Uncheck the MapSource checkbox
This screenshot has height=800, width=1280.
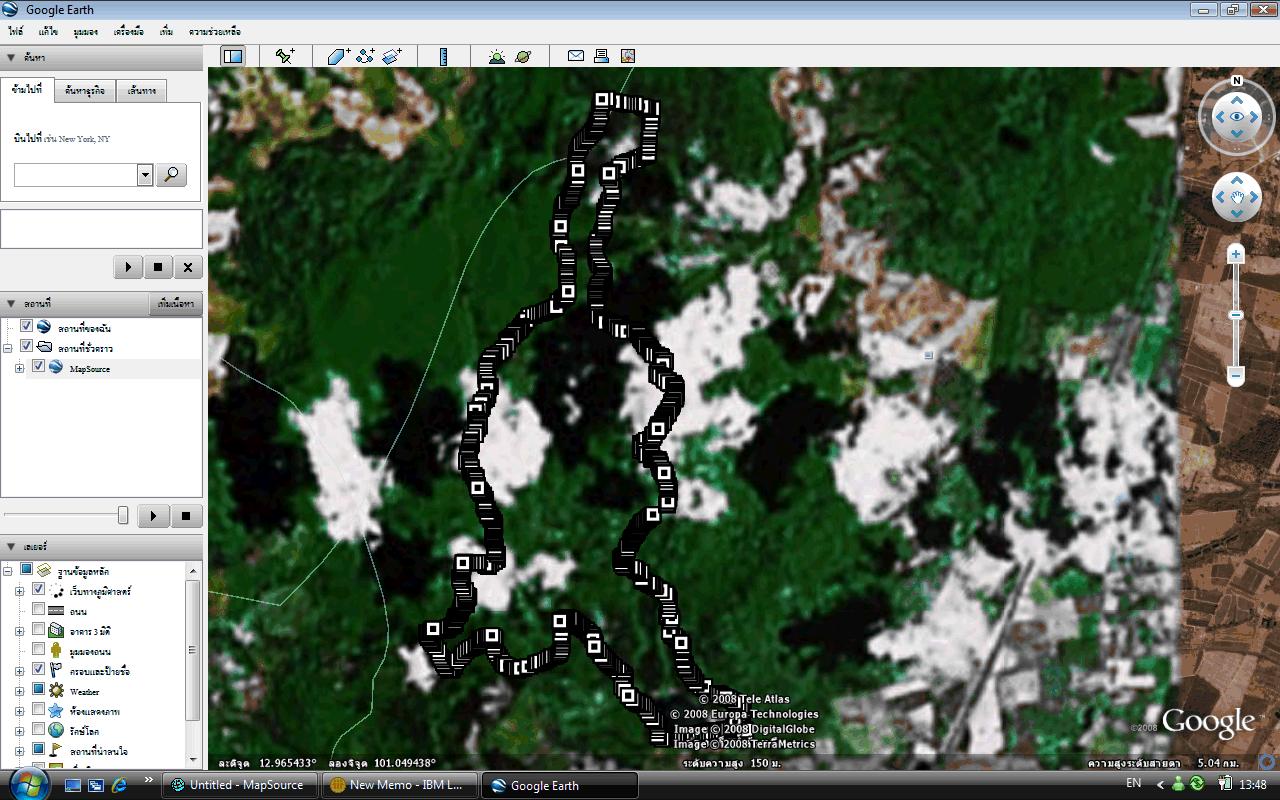pos(39,367)
